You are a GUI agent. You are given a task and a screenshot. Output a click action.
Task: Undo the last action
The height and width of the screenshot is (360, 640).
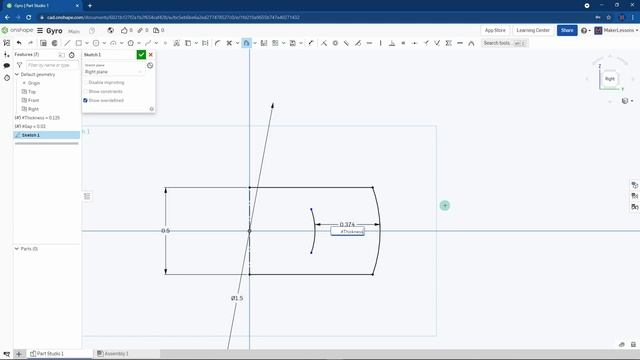tap(19, 43)
